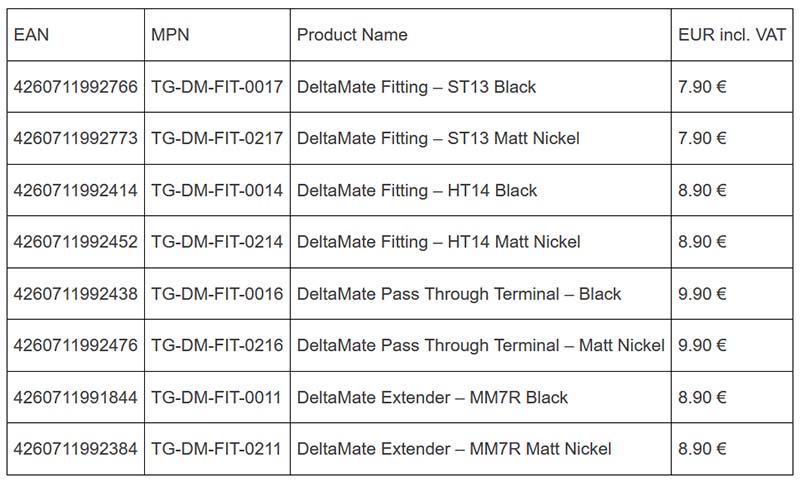The width and height of the screenshot is (800, 482).
Task: Click DeltaMate Pass Through Terminal – Black
Action: (459, 294)
